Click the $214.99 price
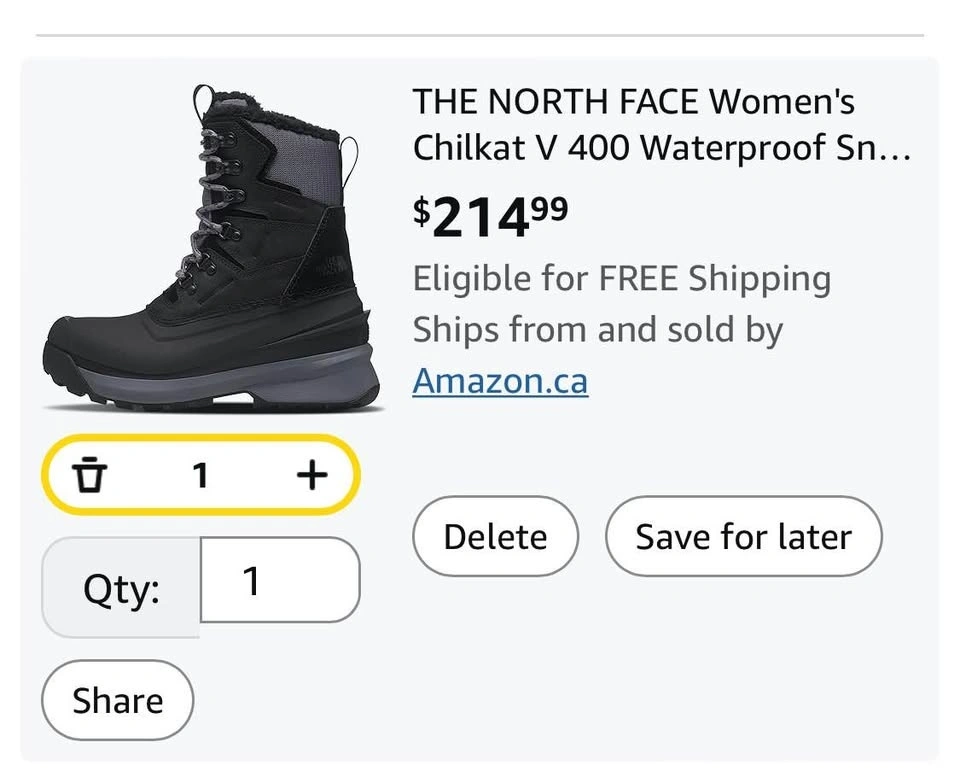The image size is (960, 777). click(x=490, y=216)
